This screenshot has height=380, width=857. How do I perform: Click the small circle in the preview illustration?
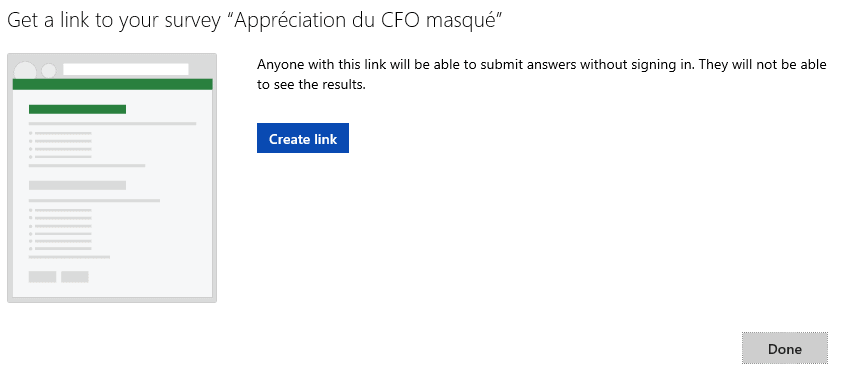49,71
